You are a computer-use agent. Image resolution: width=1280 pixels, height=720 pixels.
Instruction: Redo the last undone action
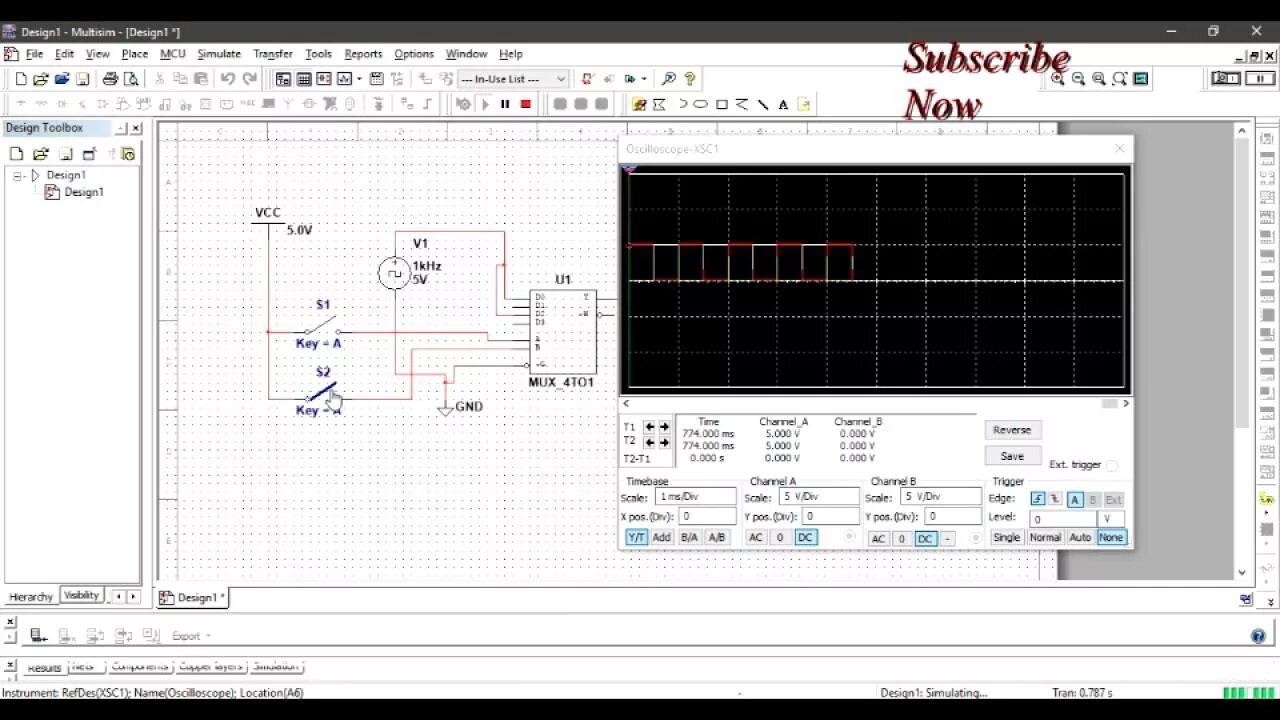coord(250,79)
